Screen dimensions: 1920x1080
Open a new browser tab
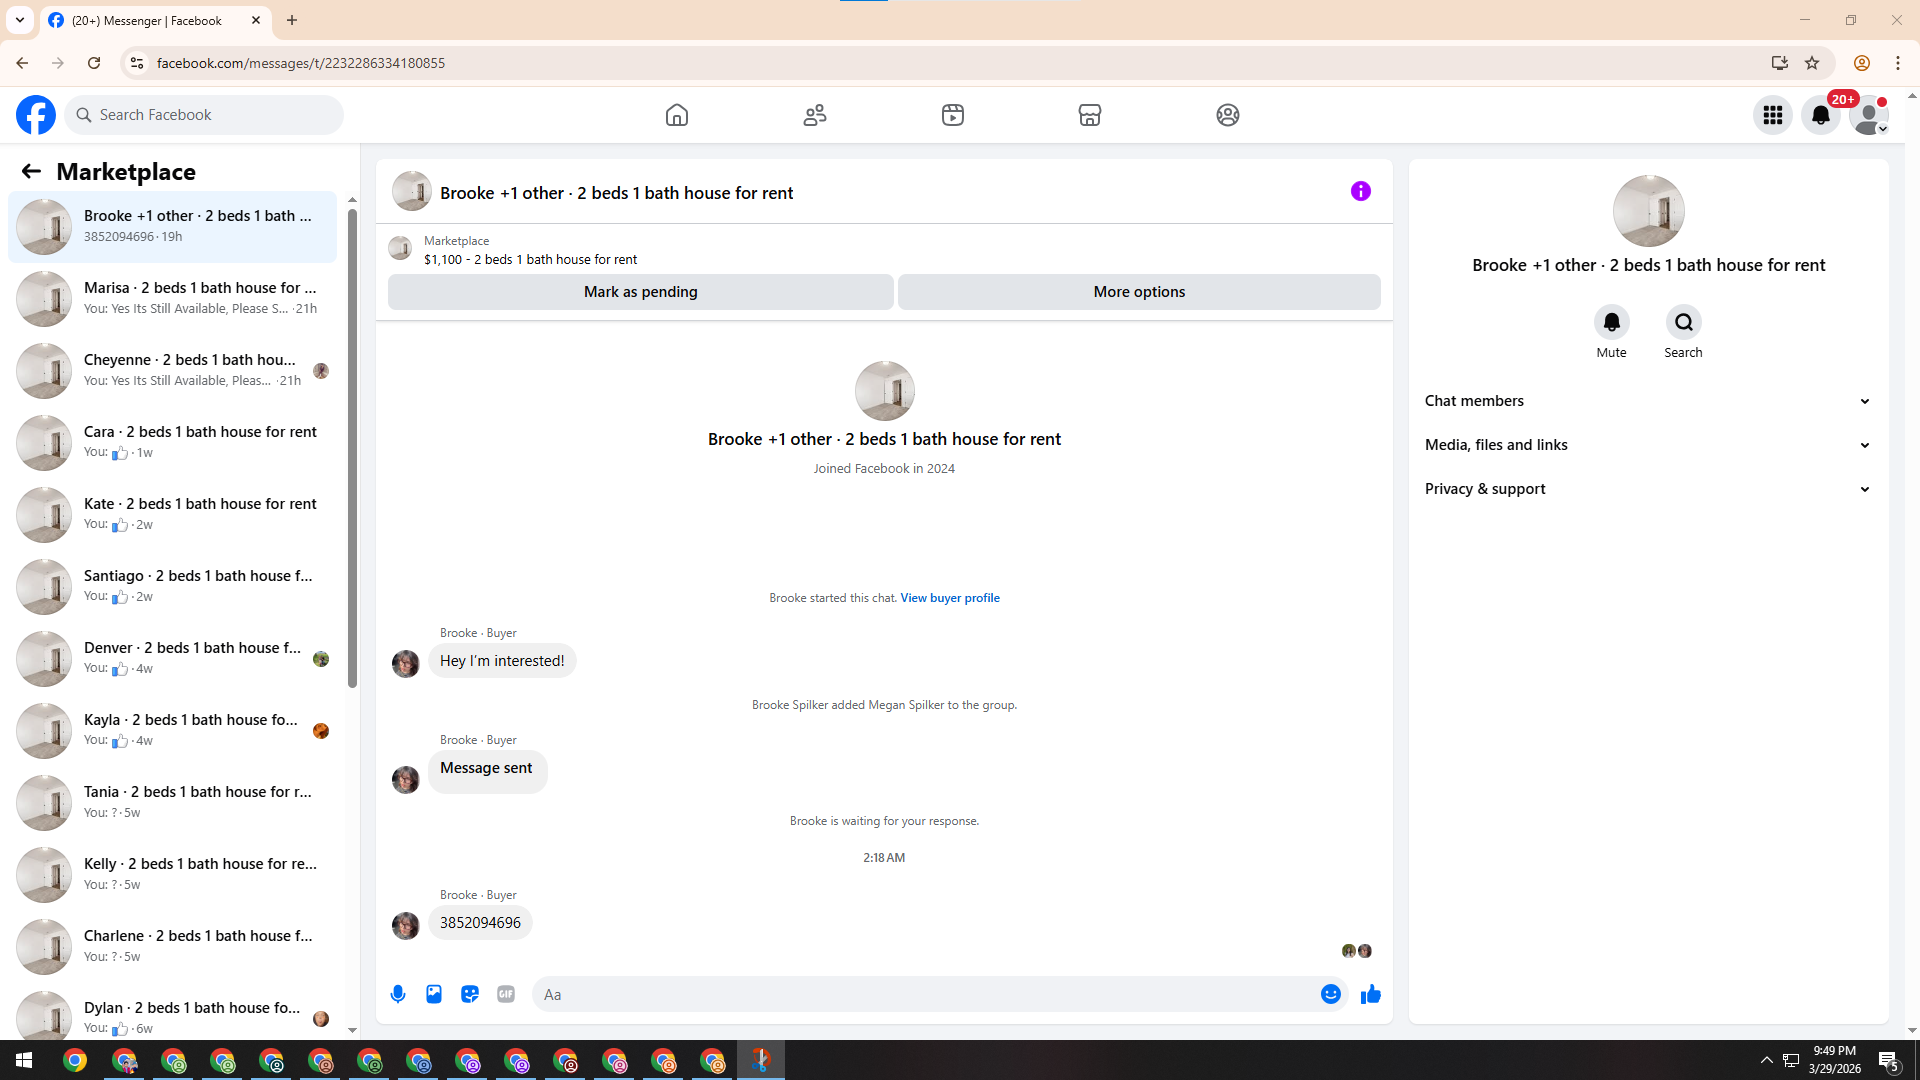click(x=292, y=20)
